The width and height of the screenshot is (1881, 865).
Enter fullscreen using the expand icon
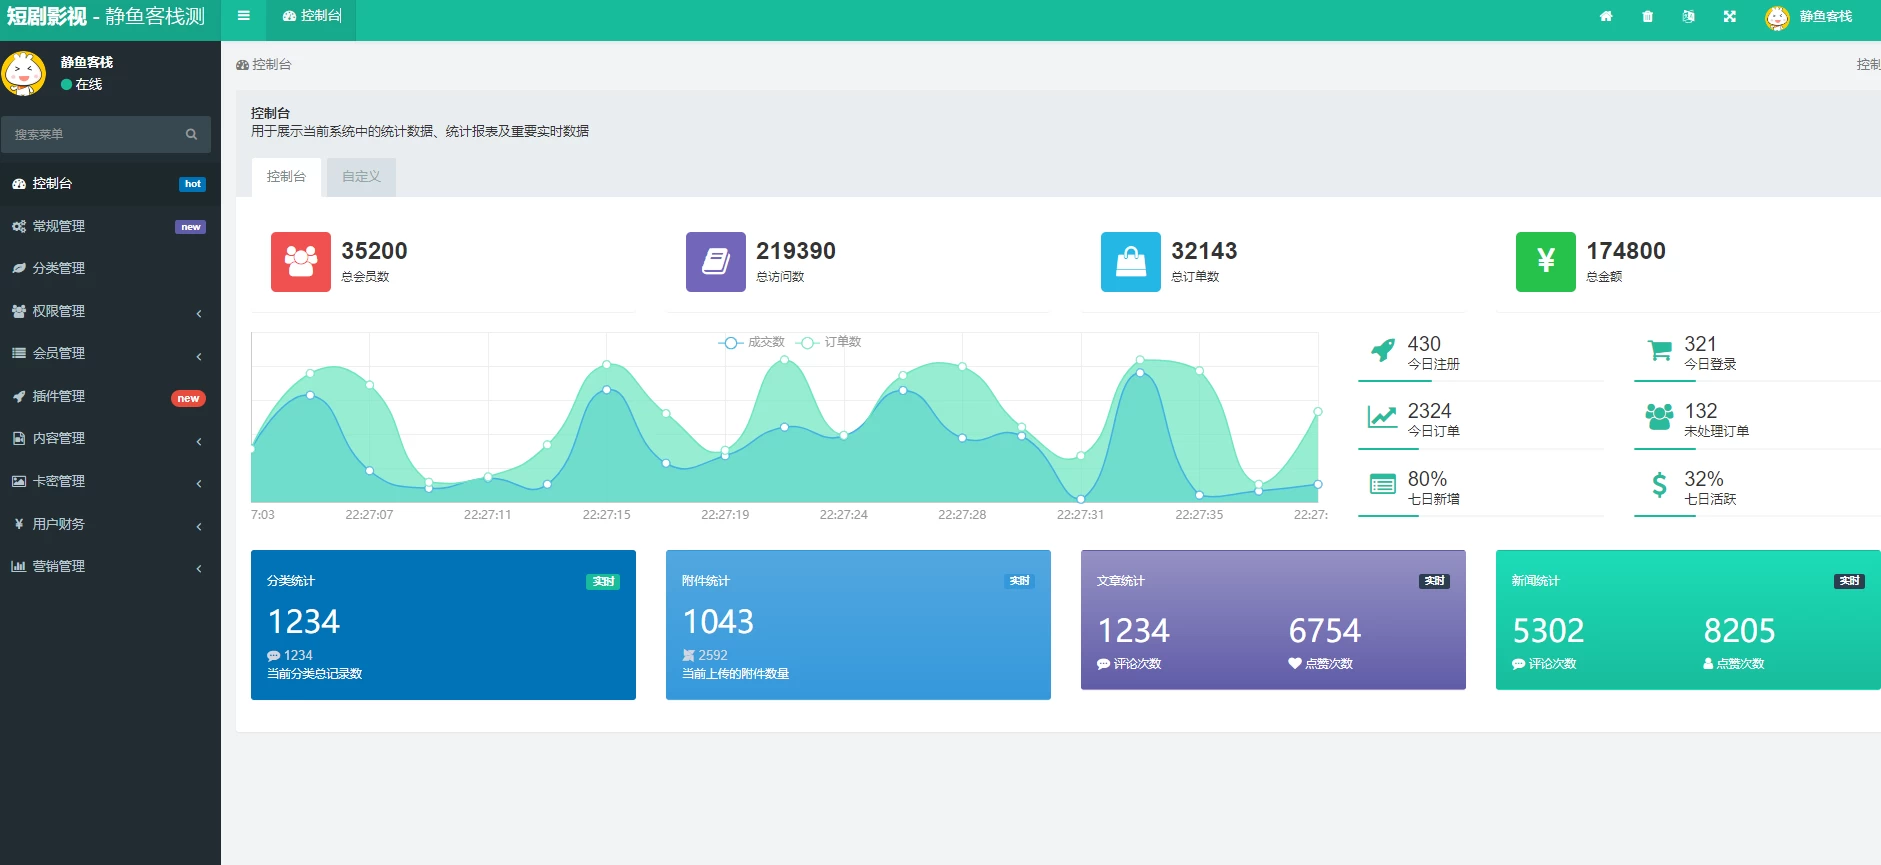click(x=1729, y=16)
